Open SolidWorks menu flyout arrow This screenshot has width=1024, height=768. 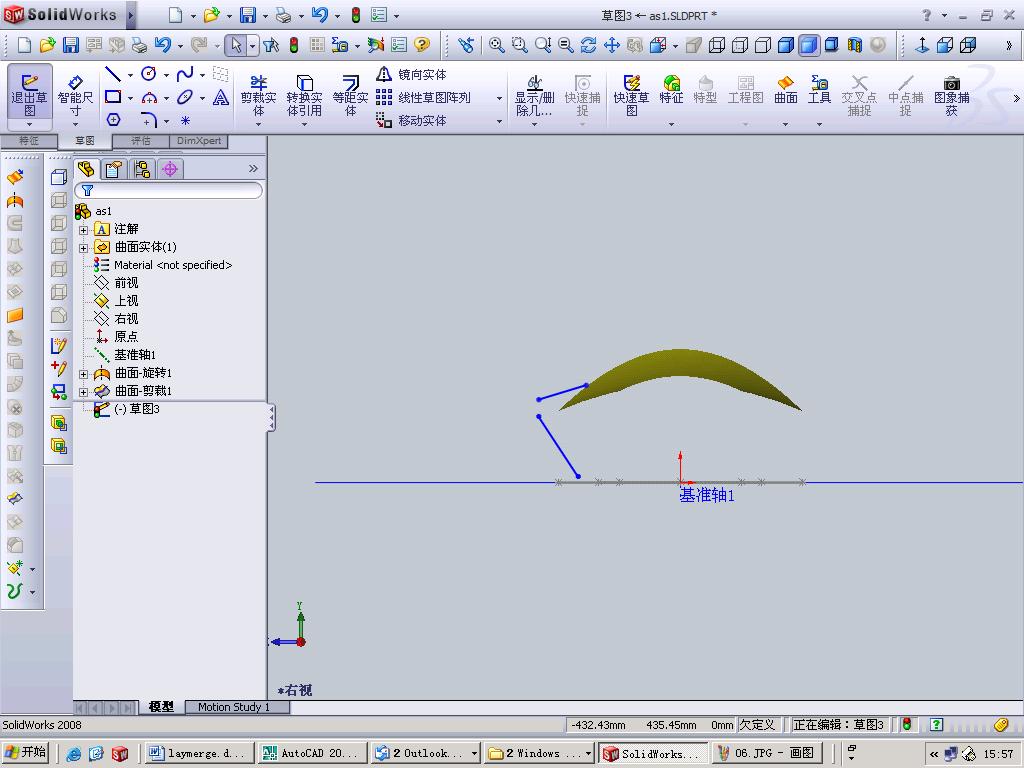[131, 14]
